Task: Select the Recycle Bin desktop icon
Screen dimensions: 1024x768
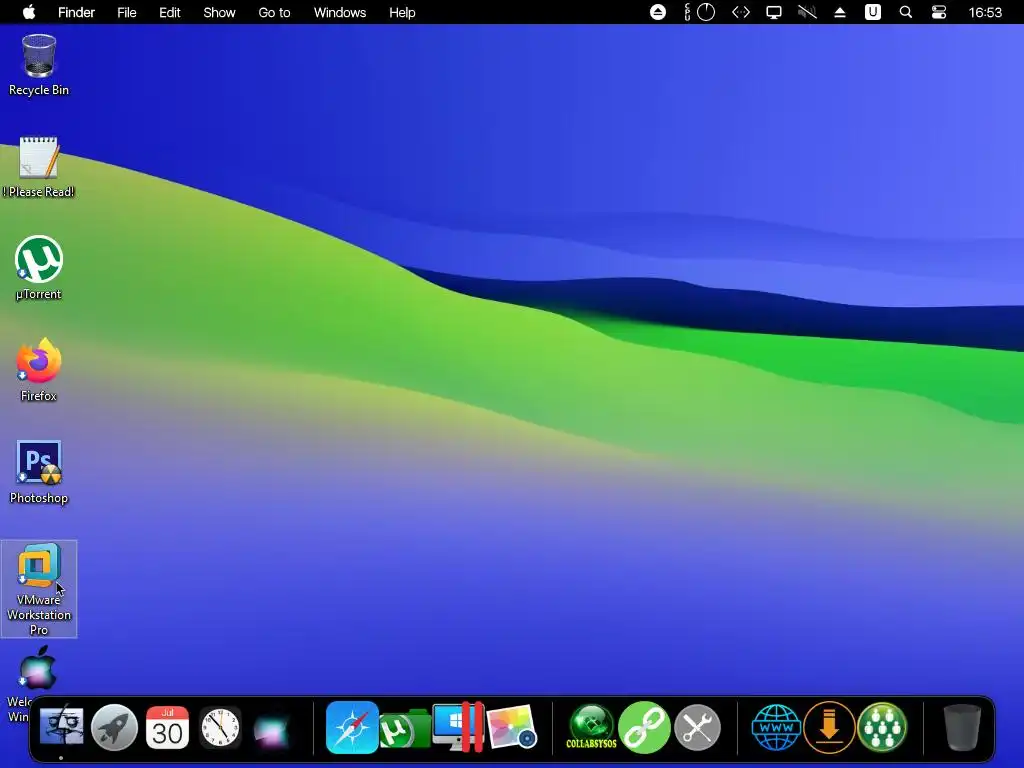Action: pyautogui.click(x=39, y=65)
